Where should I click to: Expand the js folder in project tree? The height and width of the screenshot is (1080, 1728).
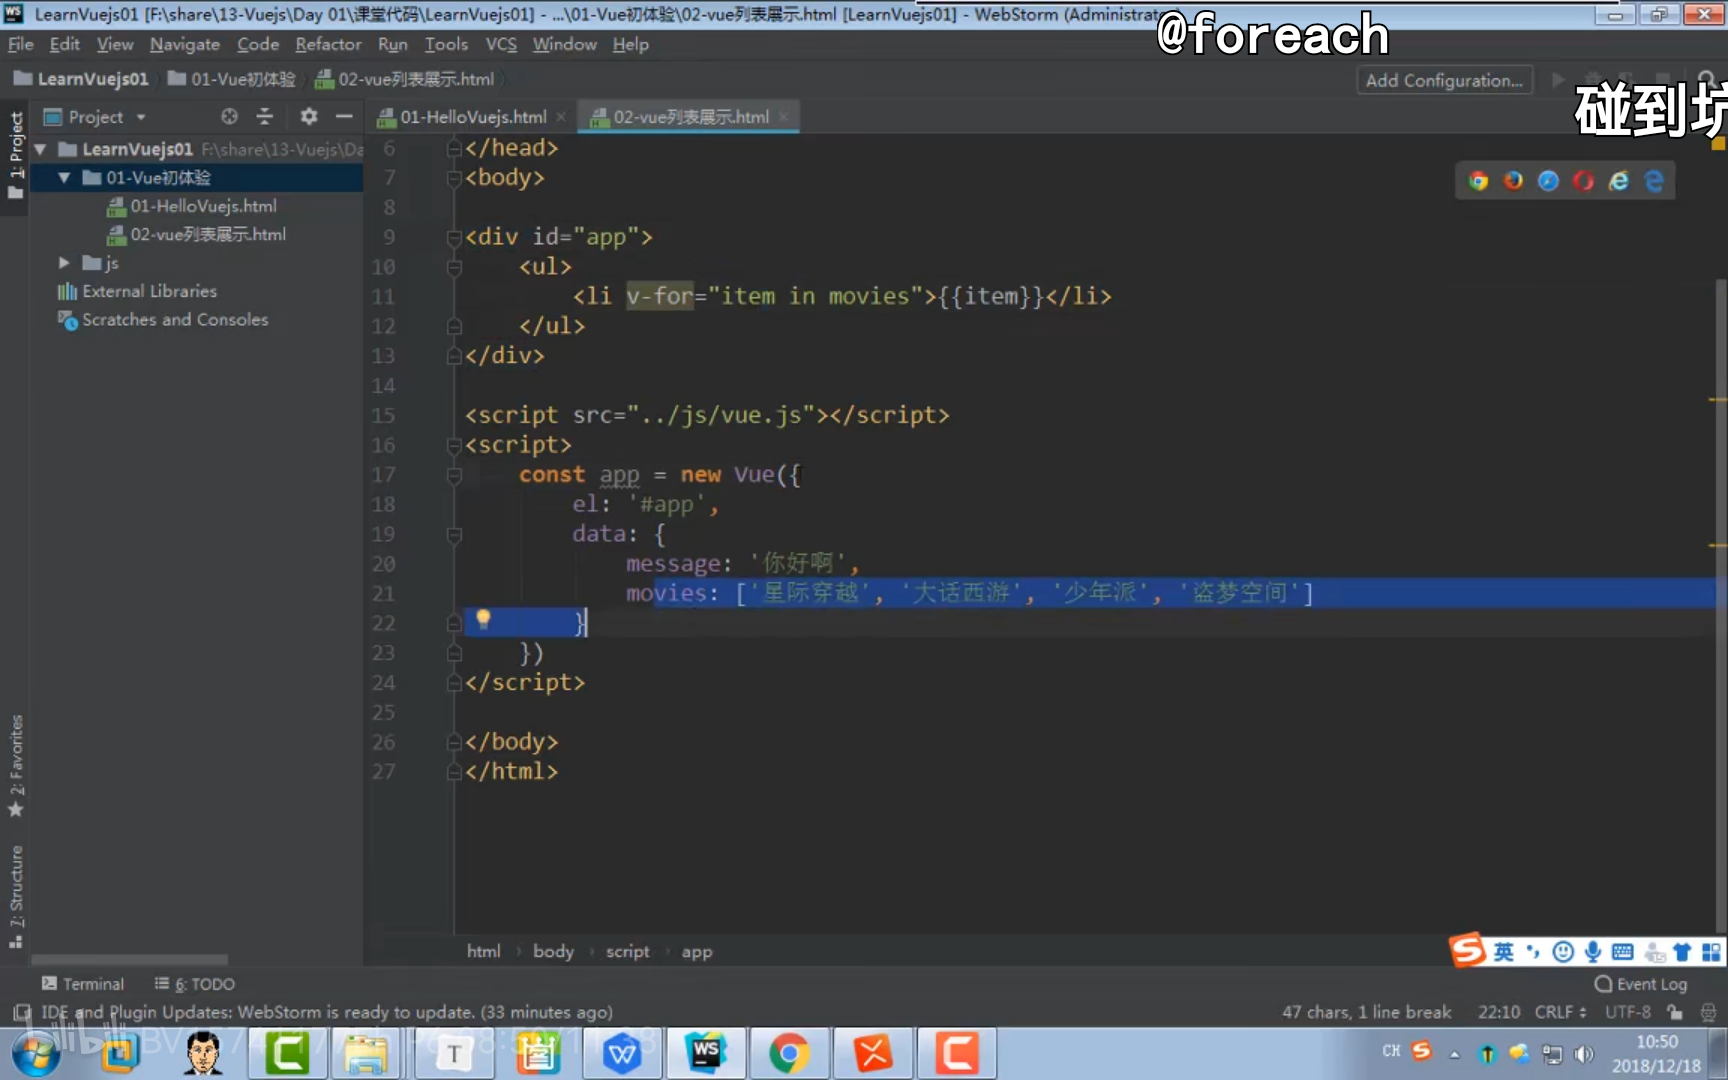pos(64,262)
